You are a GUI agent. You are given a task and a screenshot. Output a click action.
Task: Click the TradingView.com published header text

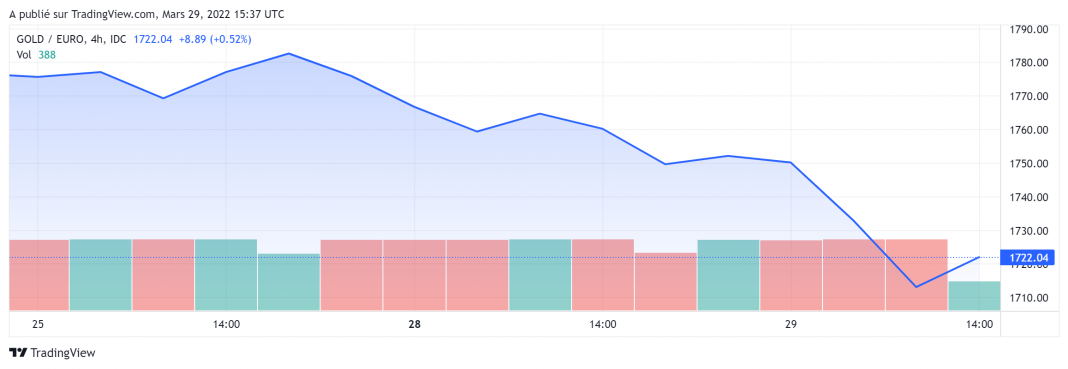tap(146, 14)
